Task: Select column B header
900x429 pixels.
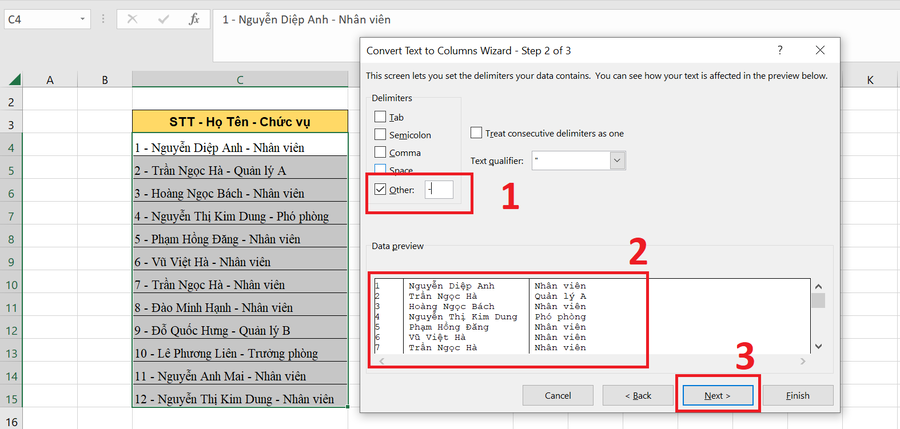Action: pyautogui.click(x=104, y=80)
